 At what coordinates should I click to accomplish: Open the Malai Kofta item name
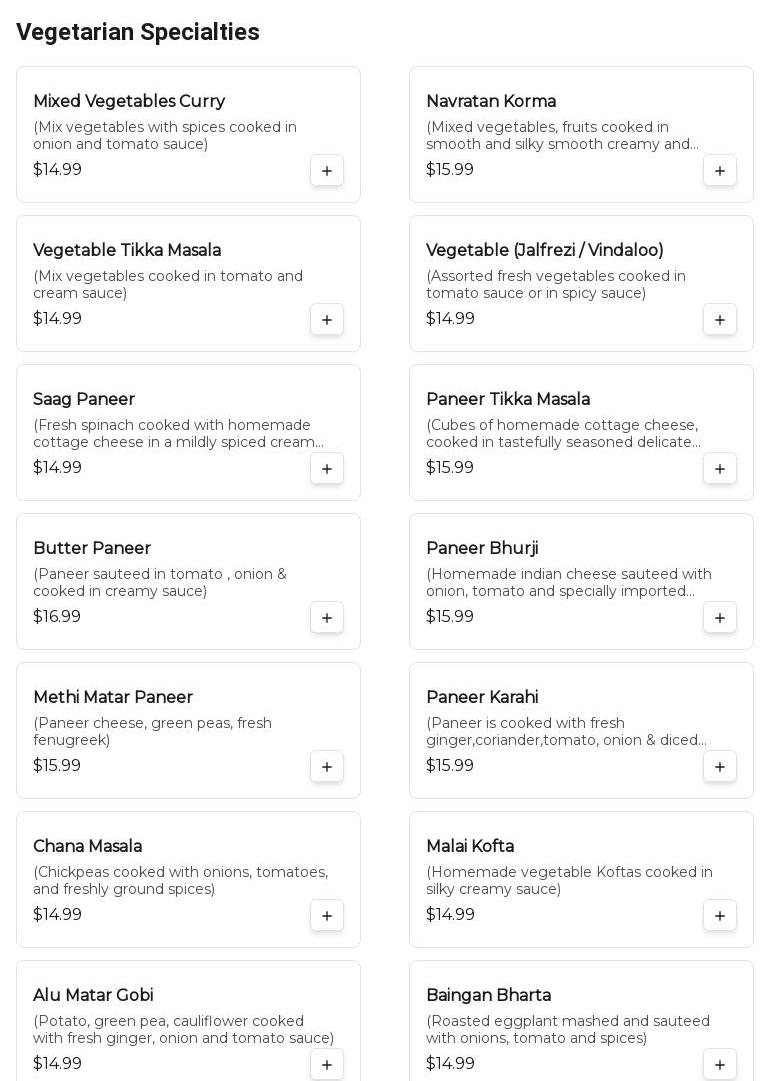click(470, 846)
